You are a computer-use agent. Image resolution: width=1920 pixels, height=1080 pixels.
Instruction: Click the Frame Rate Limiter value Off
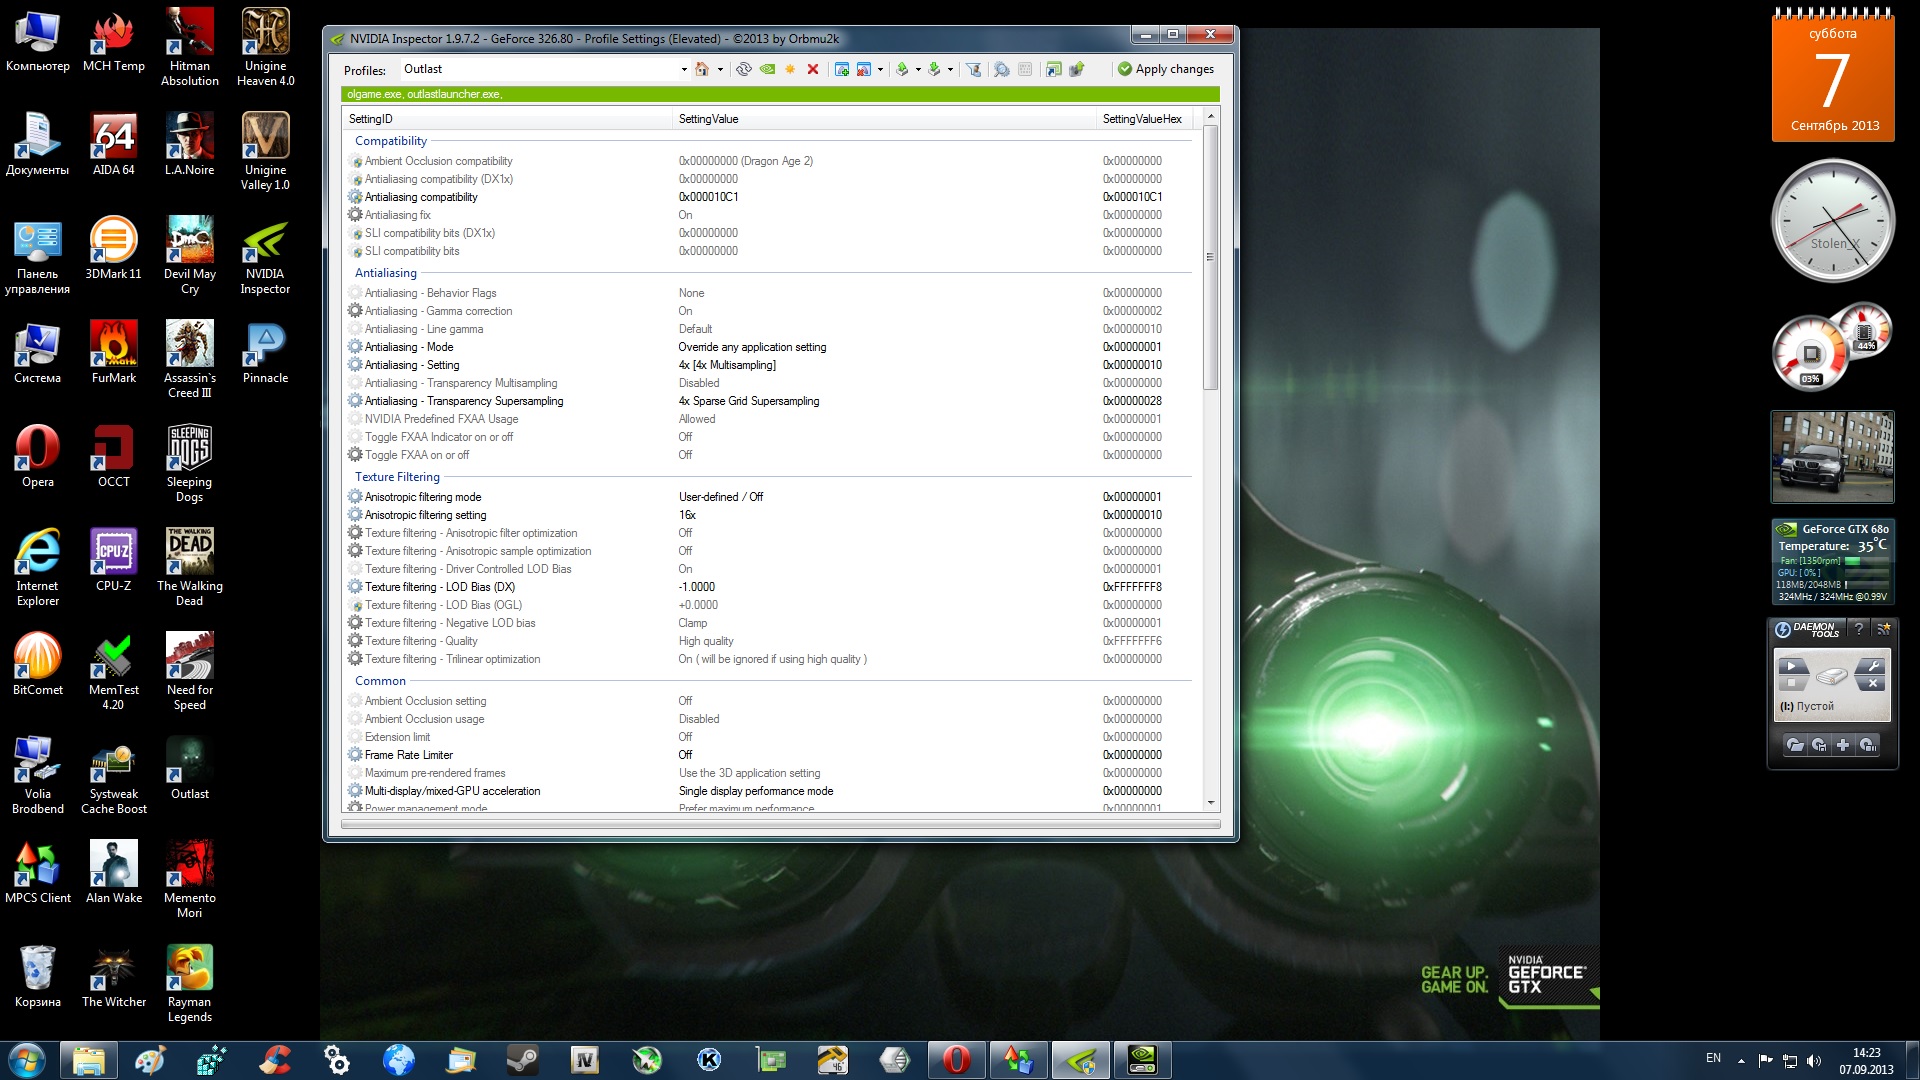pos(685,755)
